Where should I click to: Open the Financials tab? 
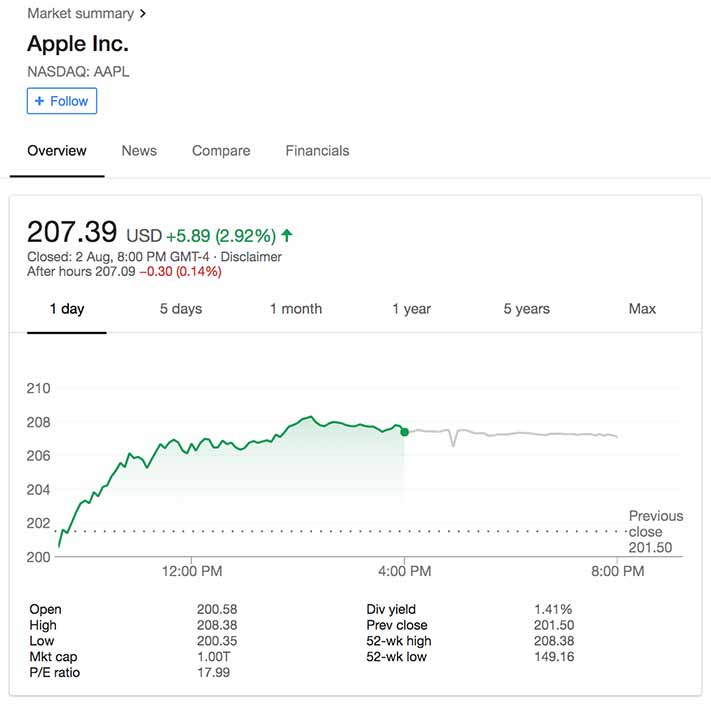click(x=317, y=151)
